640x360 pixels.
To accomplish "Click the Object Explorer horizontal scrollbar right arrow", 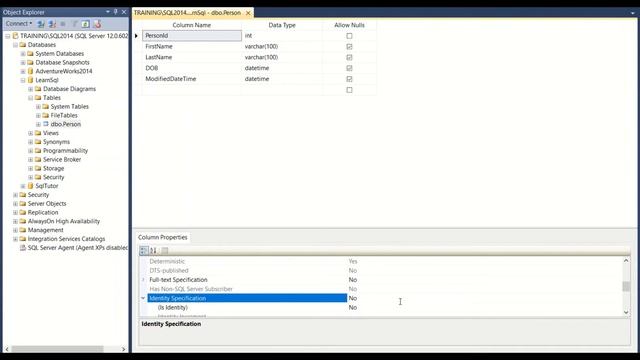I will (123, 349).
